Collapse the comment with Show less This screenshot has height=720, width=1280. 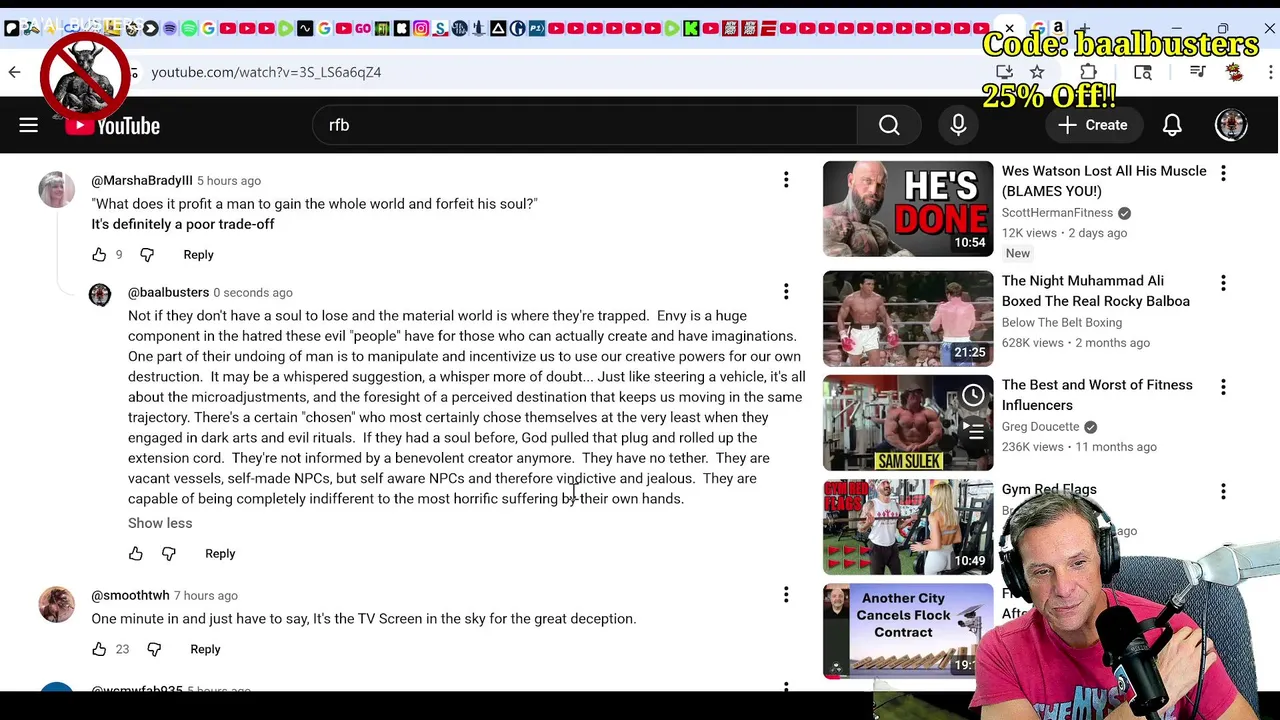point(160,523)
